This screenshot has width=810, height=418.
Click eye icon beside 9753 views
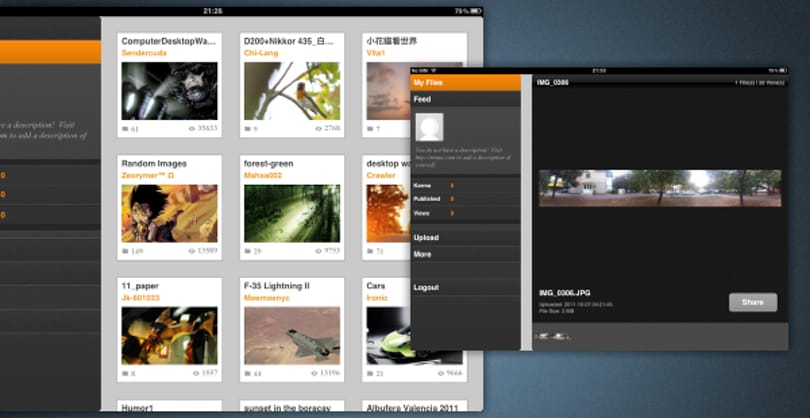[318, 251]
